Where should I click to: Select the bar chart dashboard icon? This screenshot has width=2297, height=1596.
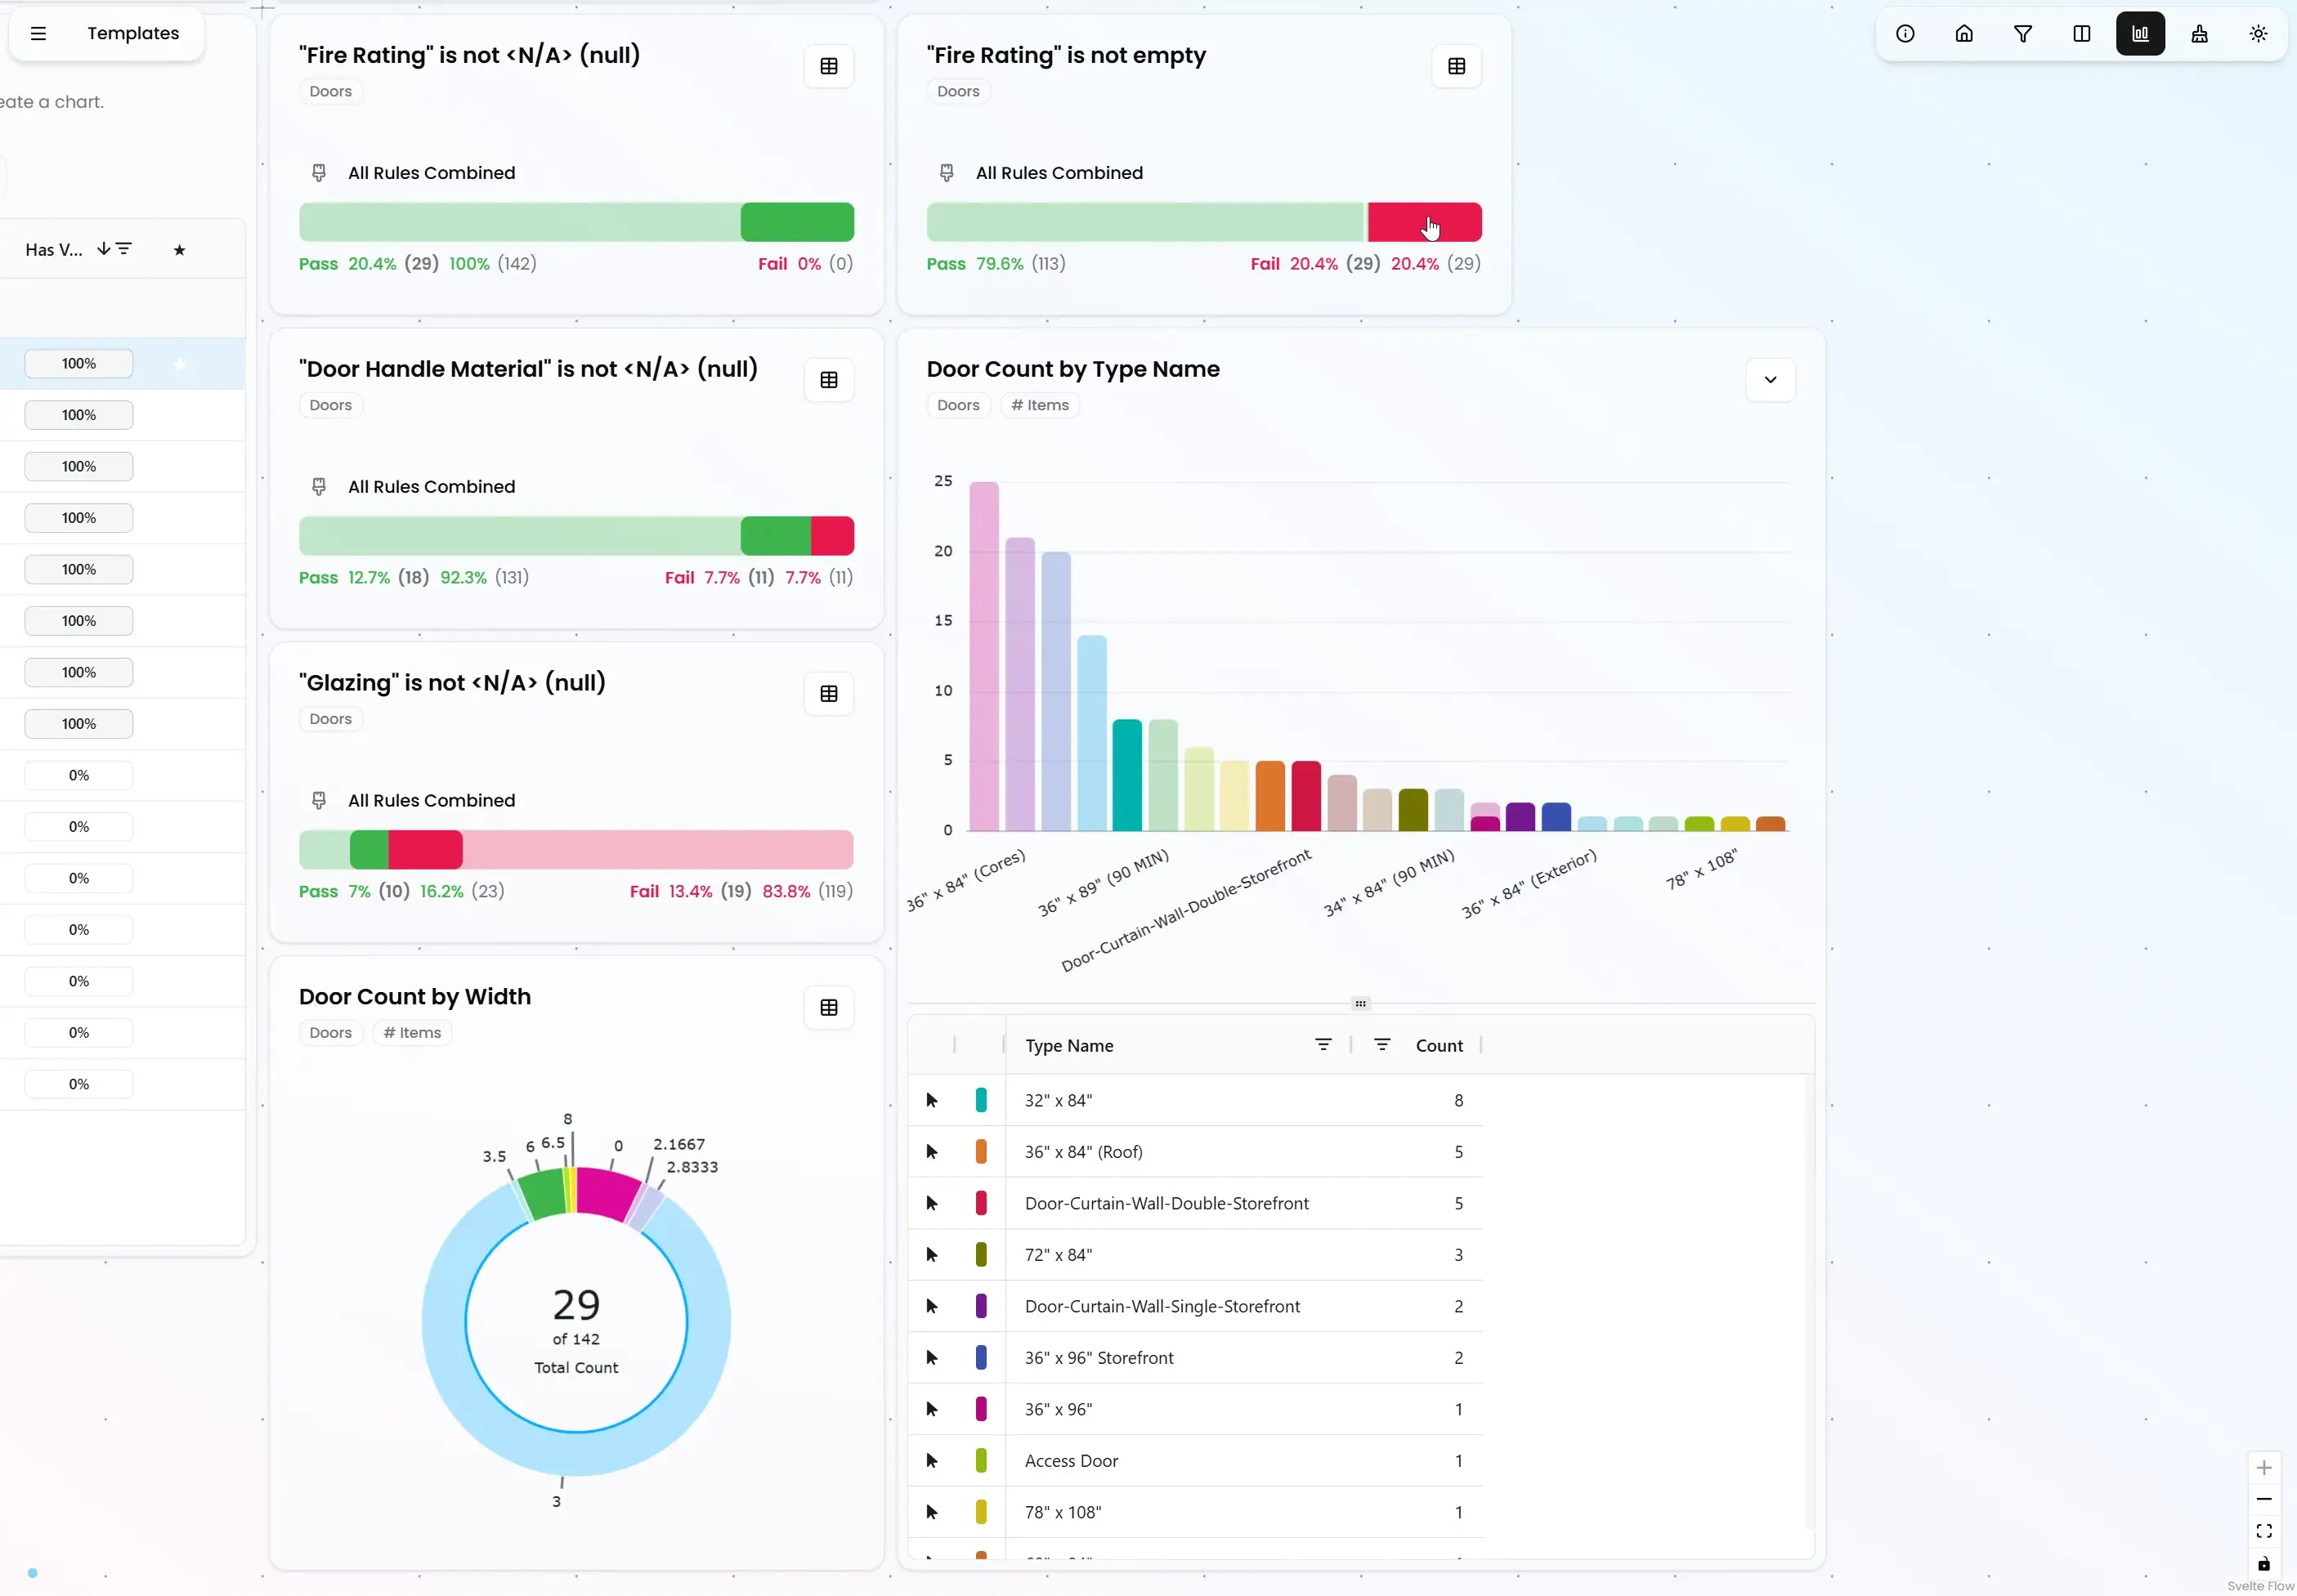pos(2140,34)
